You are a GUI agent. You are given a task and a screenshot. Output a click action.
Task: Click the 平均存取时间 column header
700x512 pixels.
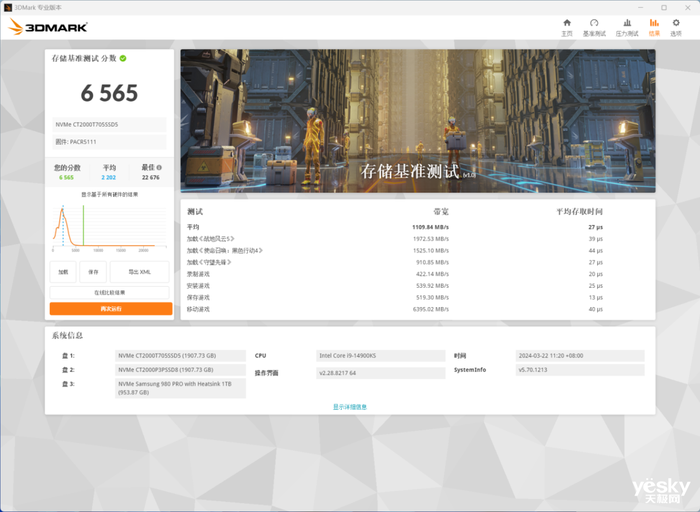tap(579, 212)
